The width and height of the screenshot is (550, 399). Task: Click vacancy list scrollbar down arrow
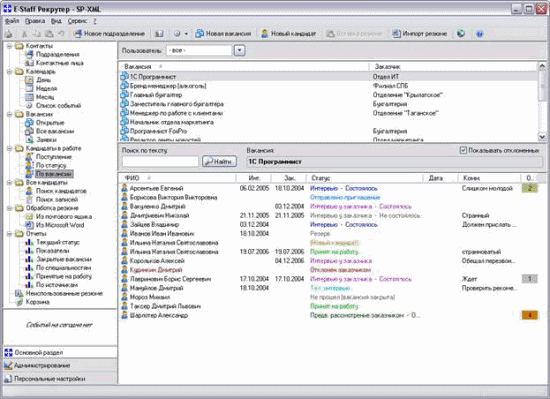coord(542,137)
